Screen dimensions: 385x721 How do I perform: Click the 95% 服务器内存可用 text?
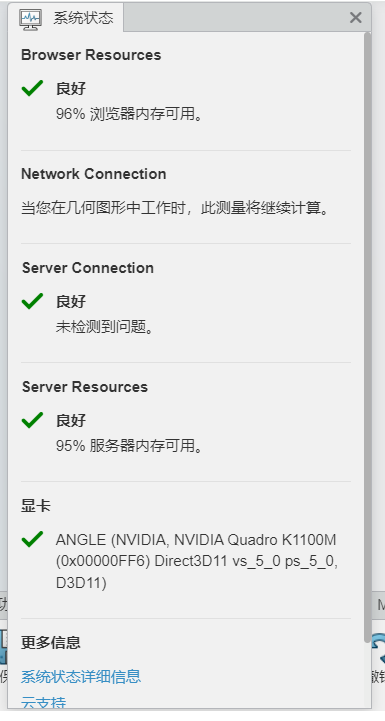click(129, 446)
